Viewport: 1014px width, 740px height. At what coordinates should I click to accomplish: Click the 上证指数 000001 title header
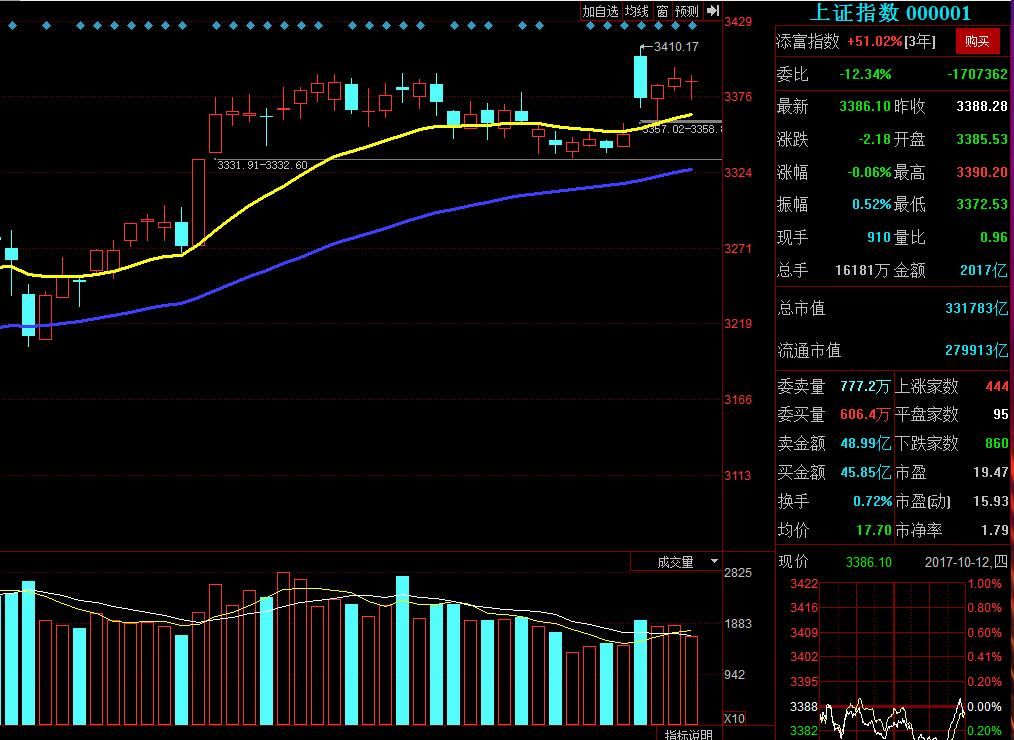(889, 13)
